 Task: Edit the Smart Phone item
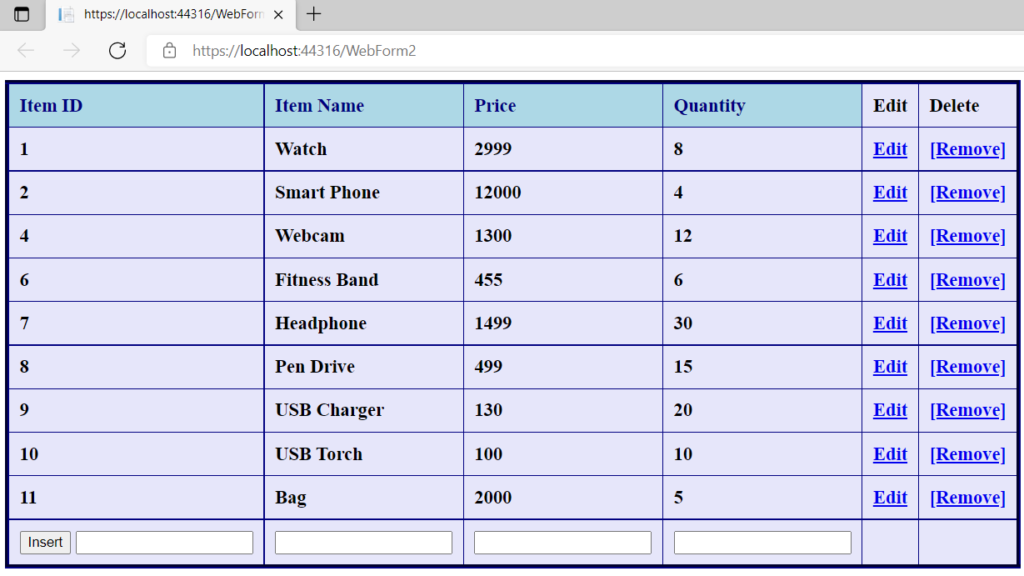(889, 192)
